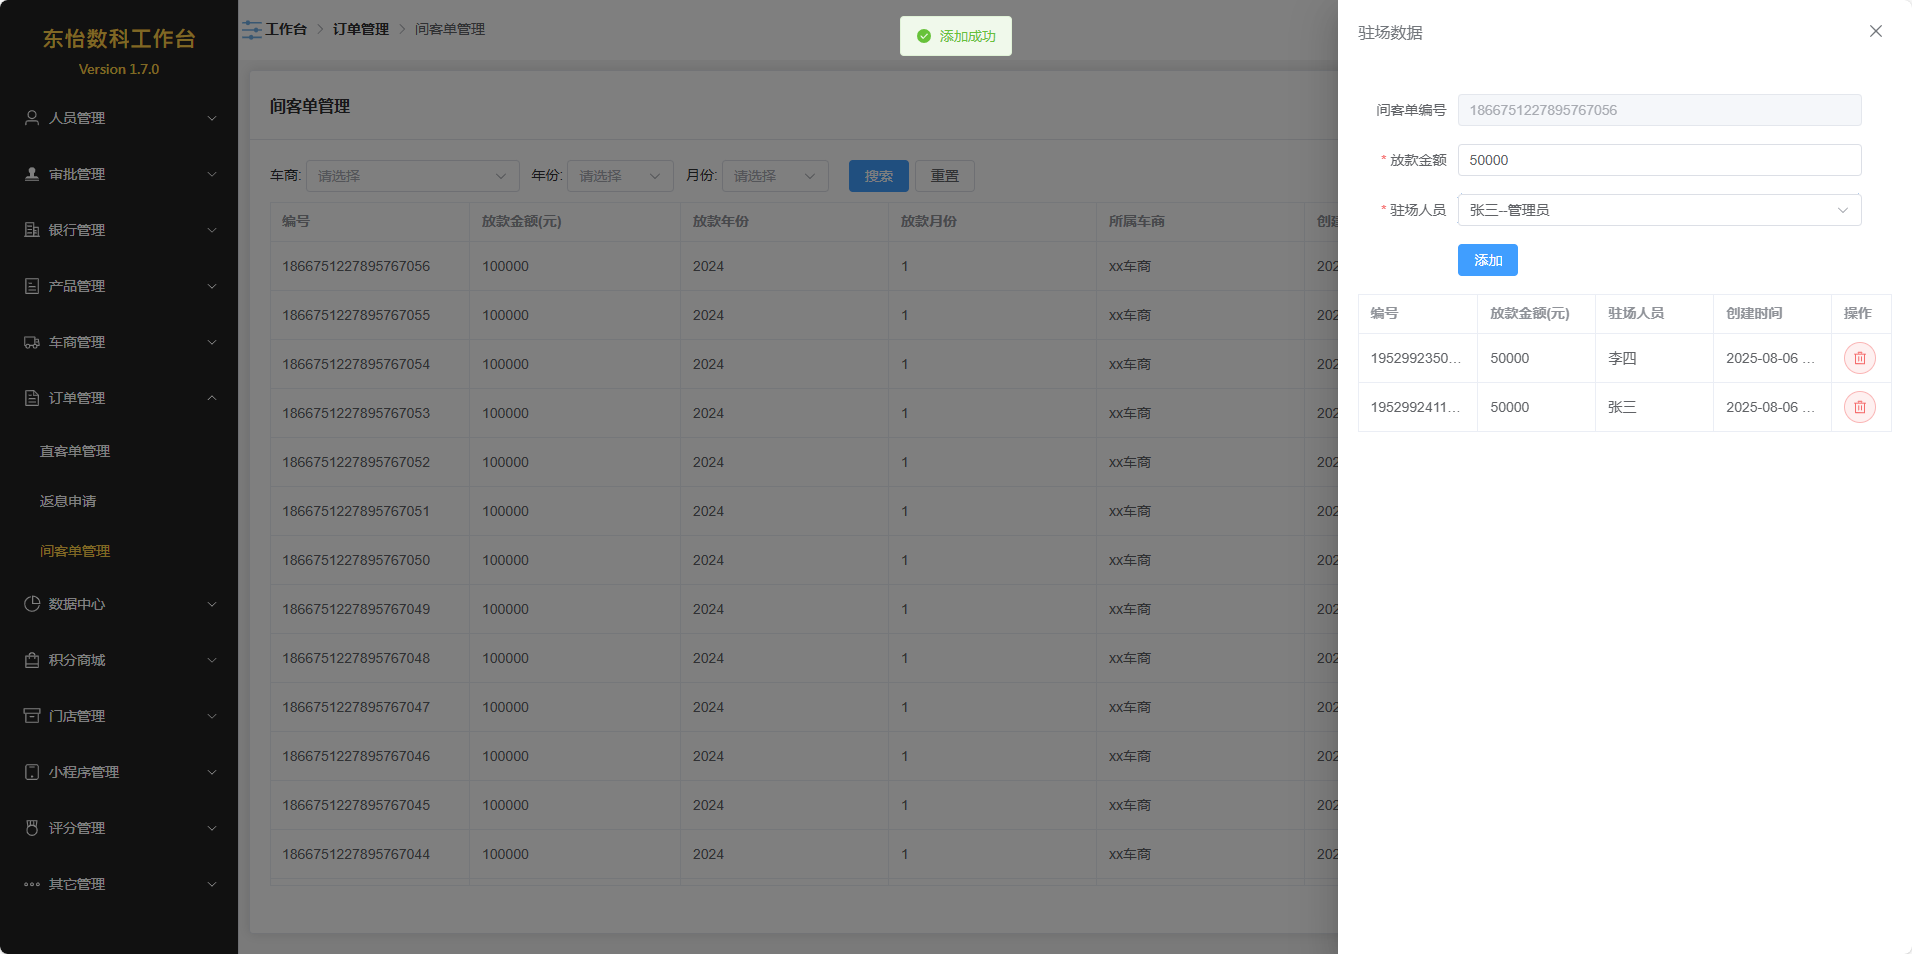Open 直客单管理 submenu item

click(x=75, y=451)
